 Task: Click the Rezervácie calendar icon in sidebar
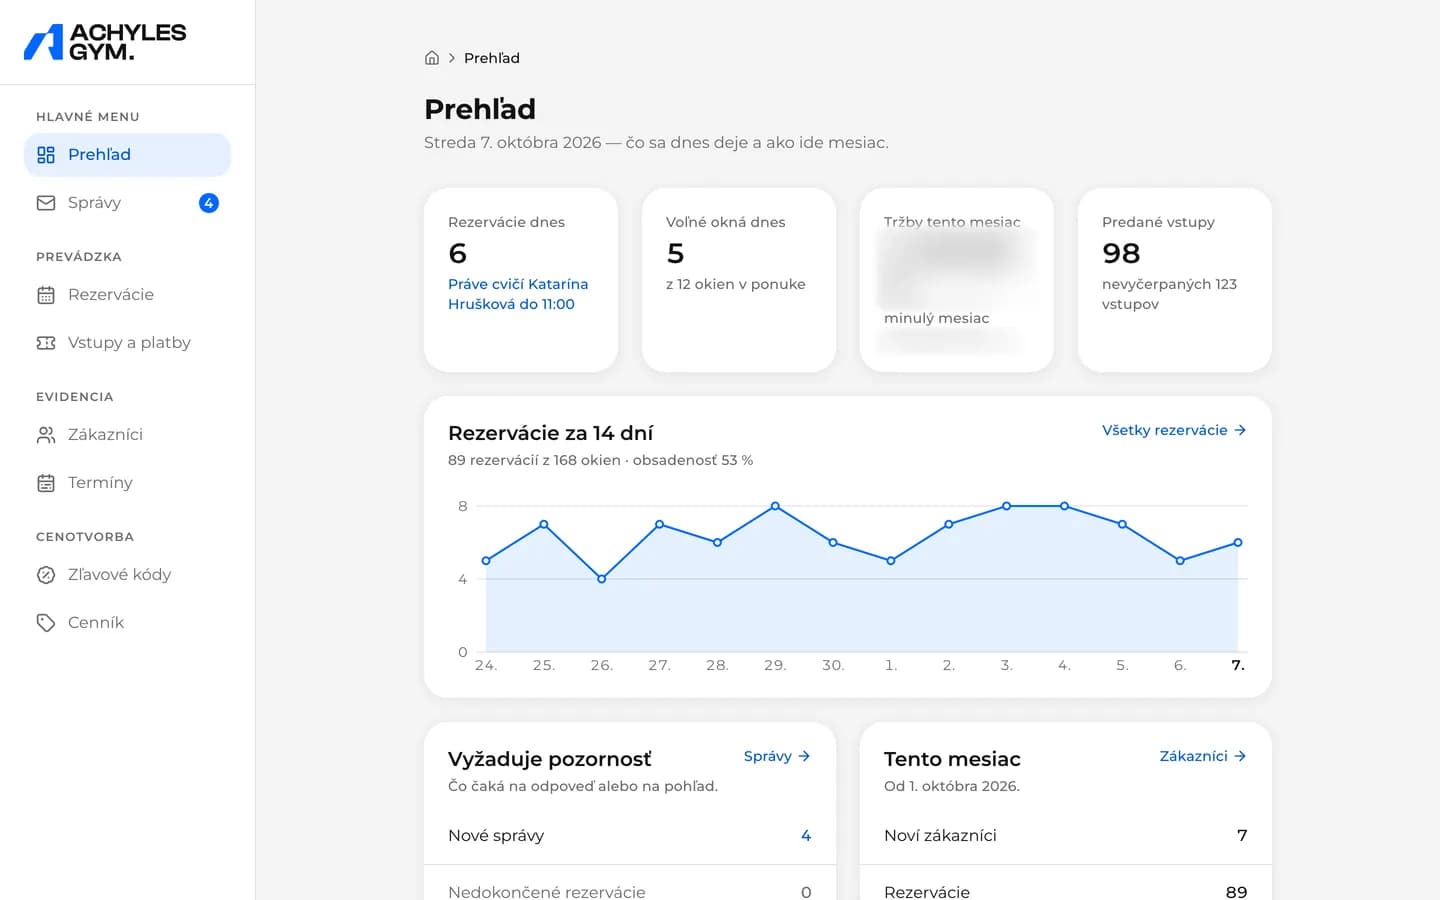pos(46,295)
